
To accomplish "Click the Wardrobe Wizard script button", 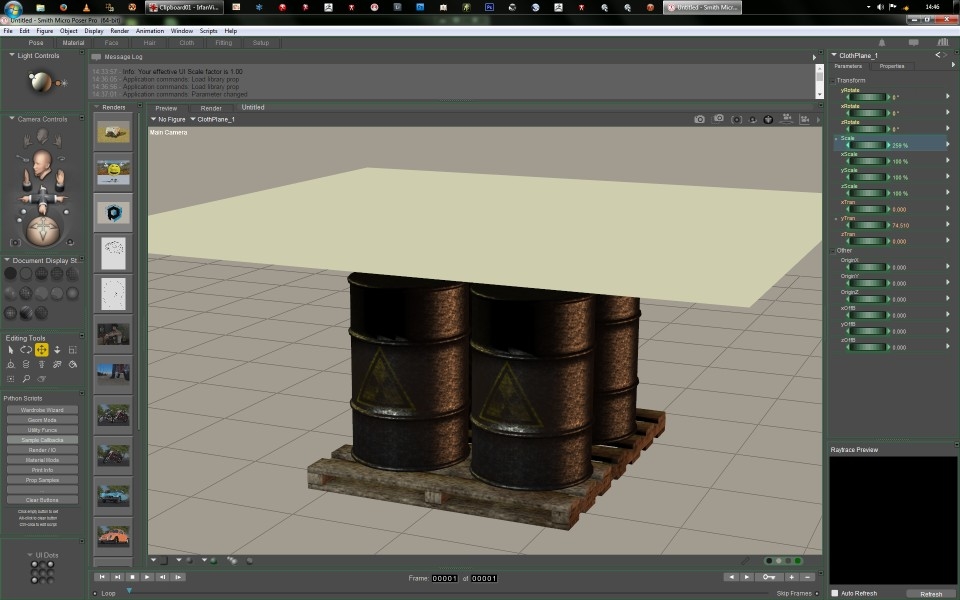I will coord(42,410).
